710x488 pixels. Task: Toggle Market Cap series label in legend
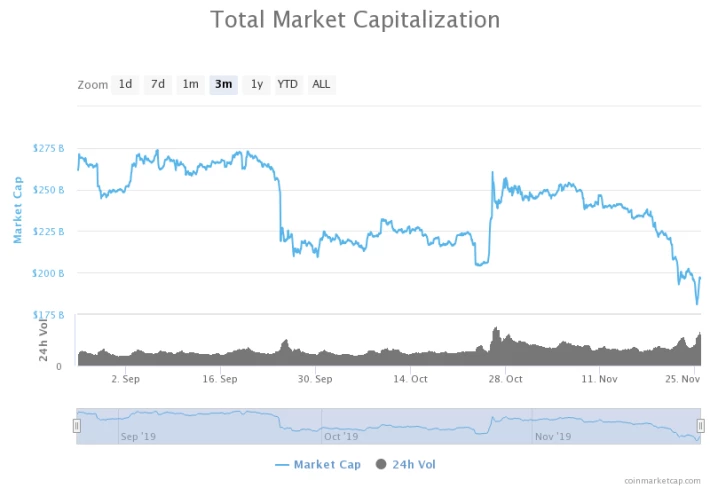[x=327, y=464]
